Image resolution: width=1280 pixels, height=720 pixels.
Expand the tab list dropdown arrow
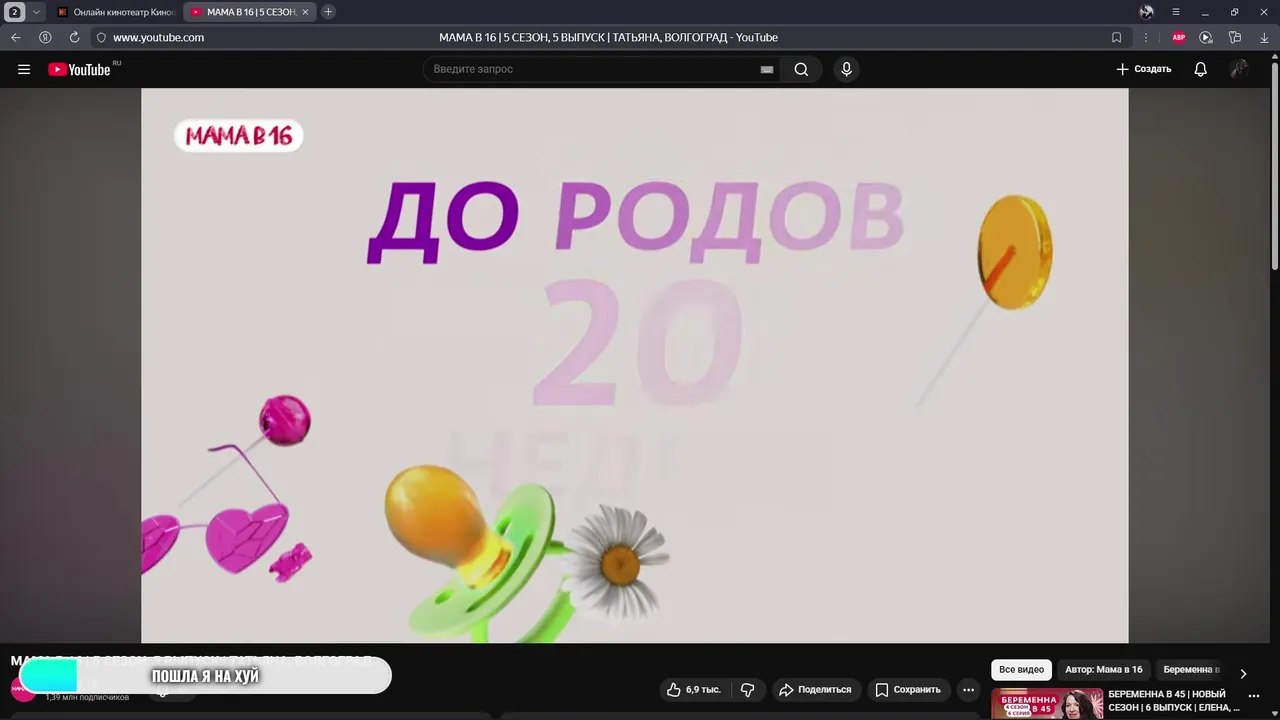point(36,12)
